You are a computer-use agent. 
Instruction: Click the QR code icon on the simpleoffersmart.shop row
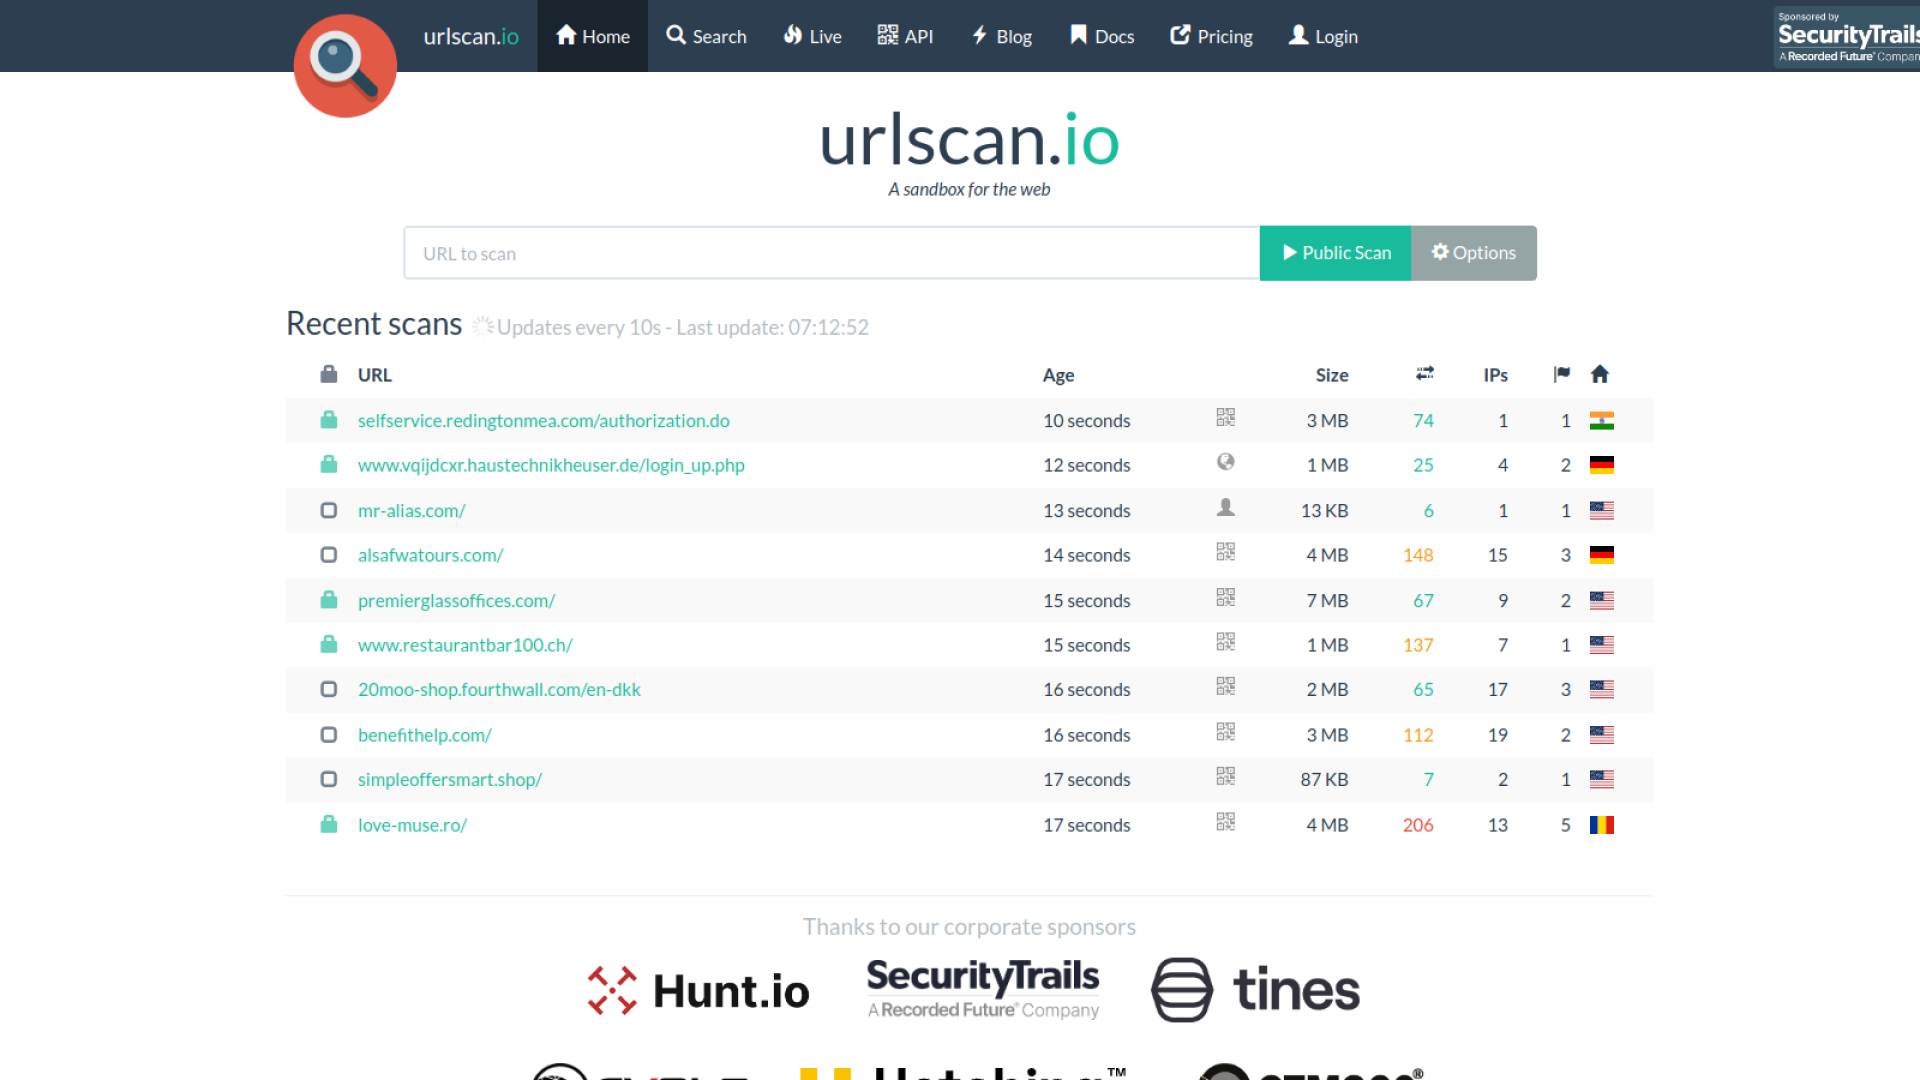tap(1225, 777)
